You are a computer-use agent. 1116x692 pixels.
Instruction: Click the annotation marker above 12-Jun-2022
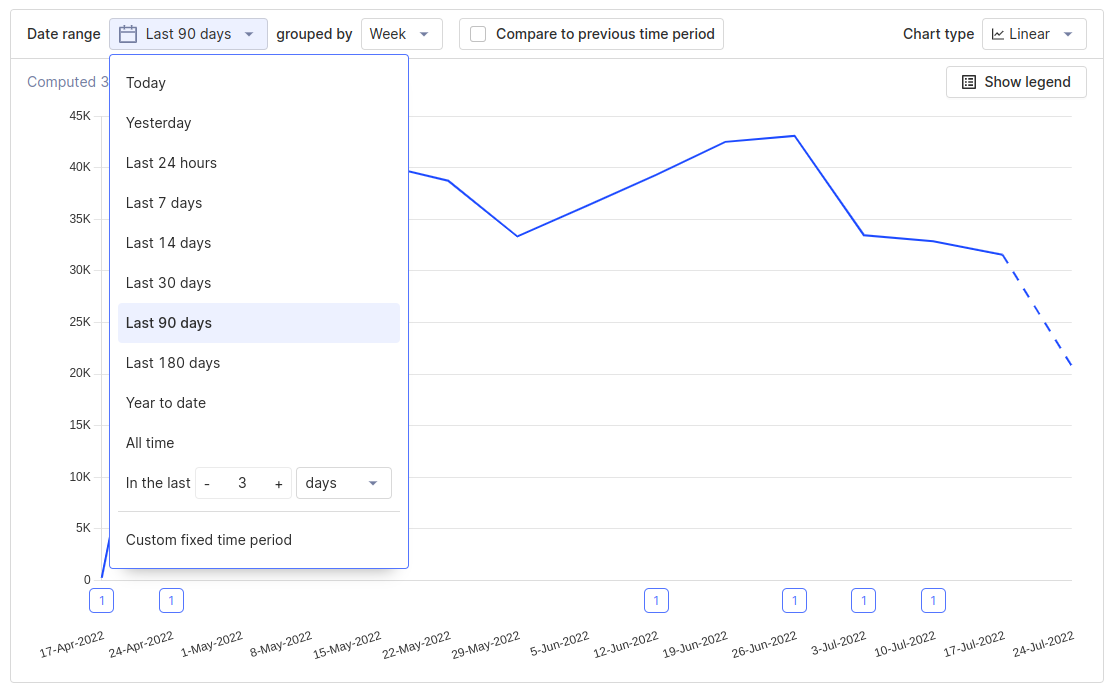click(656, 600)
